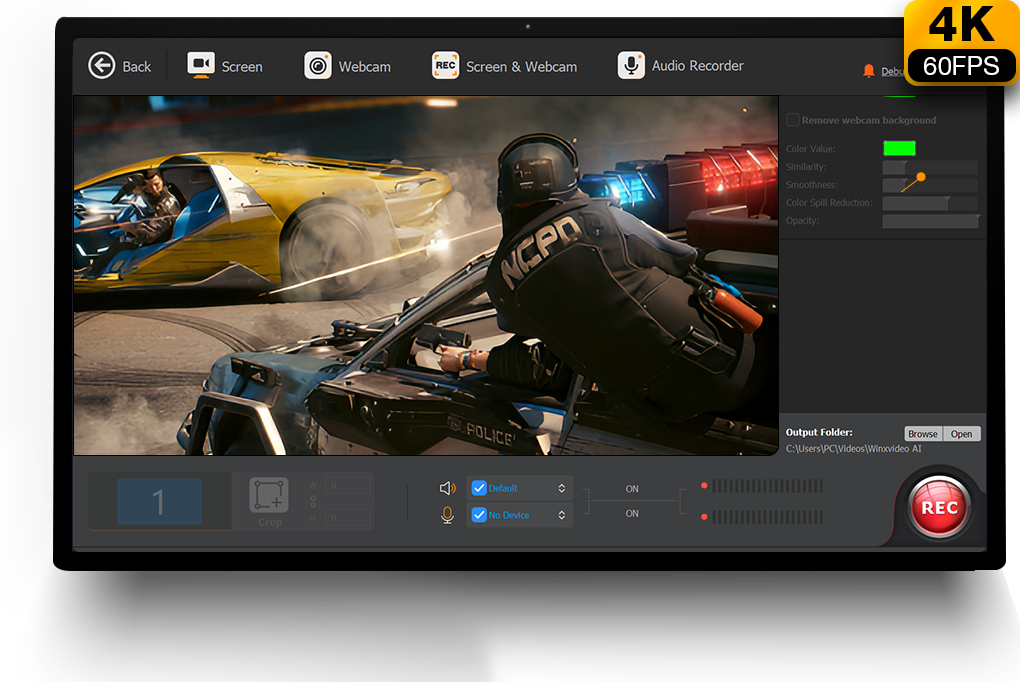The width and height of the screenshot is (1020, 682).
Task: Select monitor 1 thumbnail
Action: tap(159, 502)
